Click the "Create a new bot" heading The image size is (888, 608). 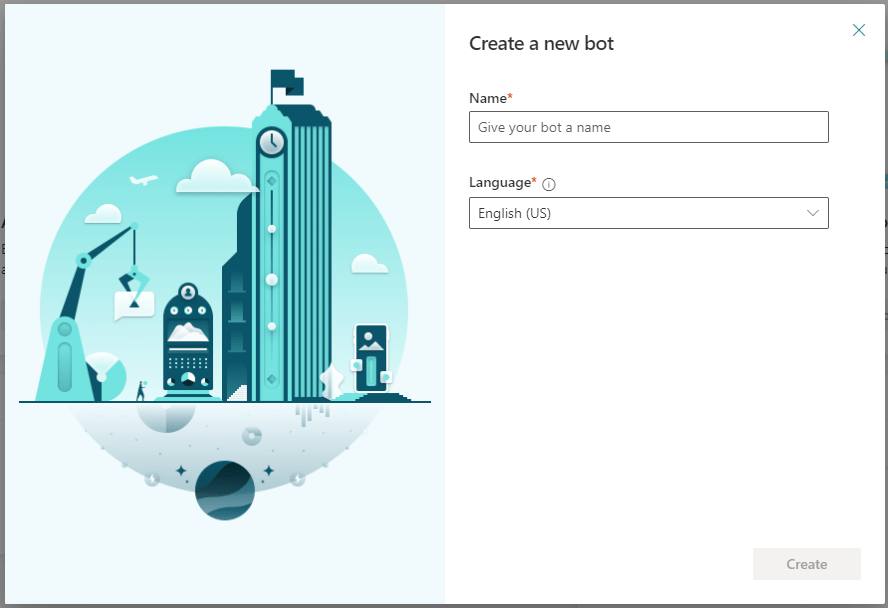[541, 43]
